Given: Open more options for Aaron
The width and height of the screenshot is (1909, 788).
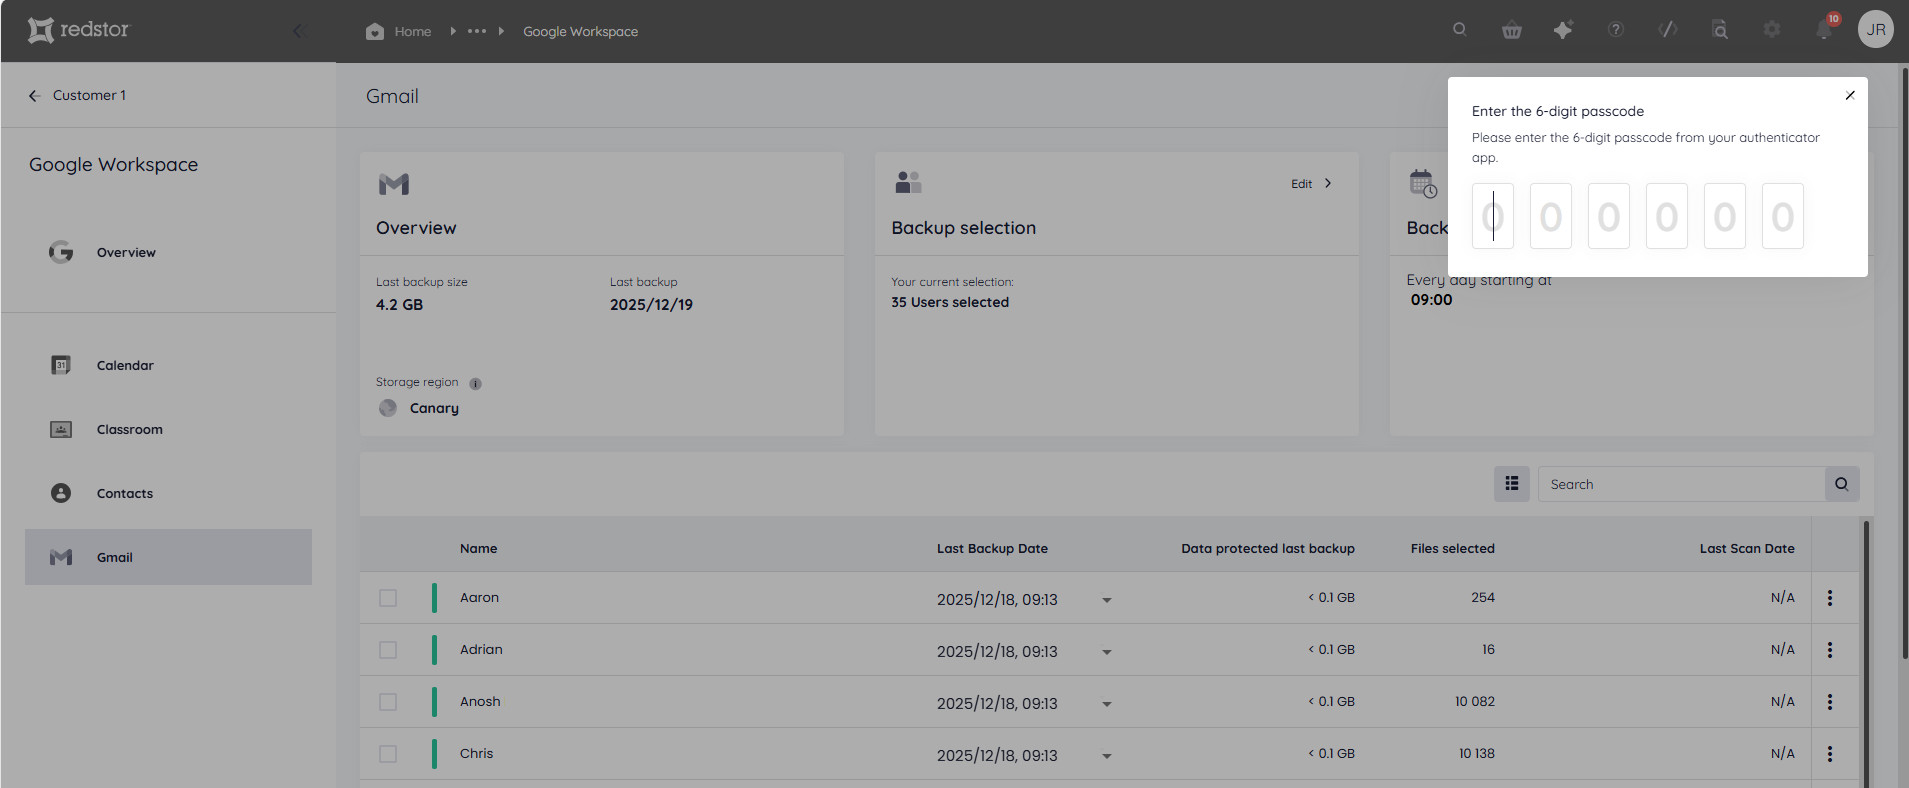Looking at the screenshot, I should coord(1830,598).
